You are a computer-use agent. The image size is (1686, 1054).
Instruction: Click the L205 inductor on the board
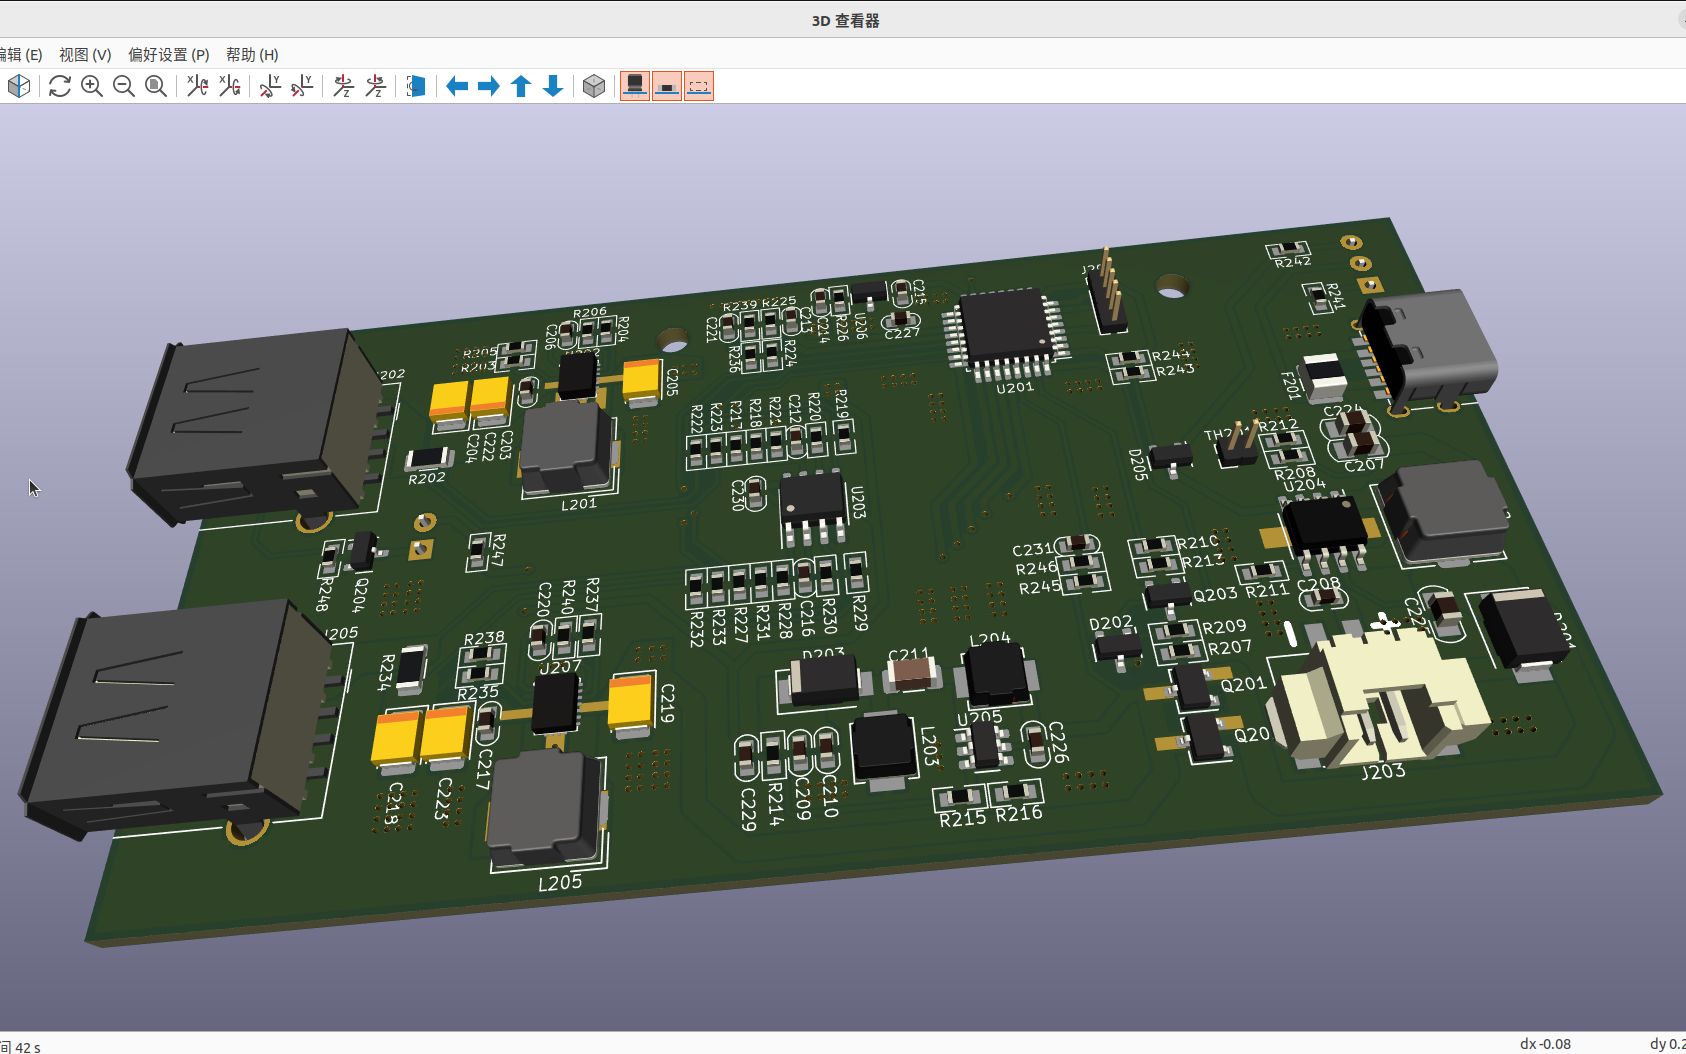coord(546,808)
